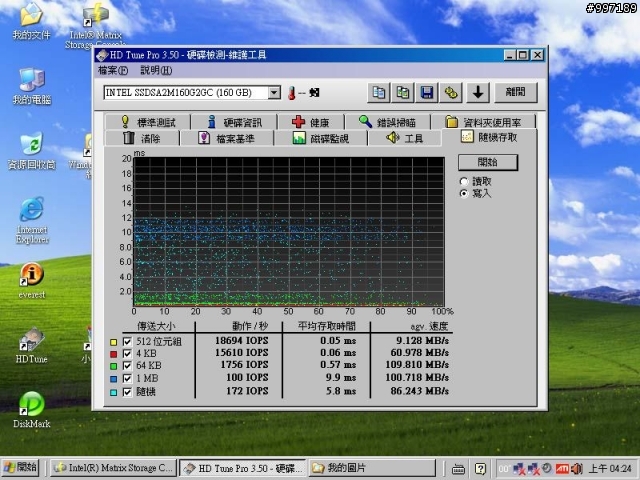
Task: Click the copy screenshot to clipboard icon
Action: [x=402, y=93]
